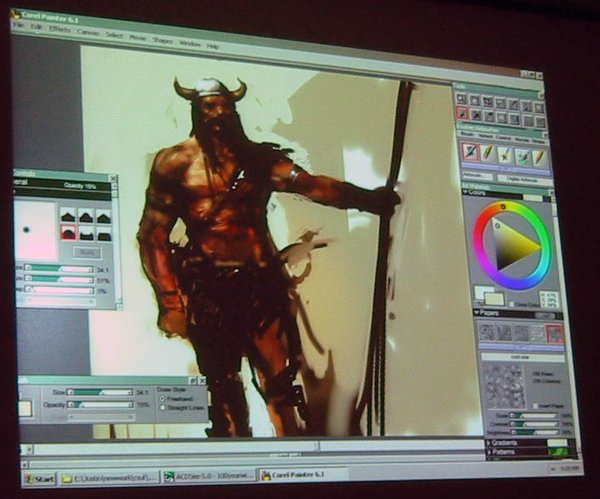
Task: Open the Movie menu
Action: click(x=138, y=38)
